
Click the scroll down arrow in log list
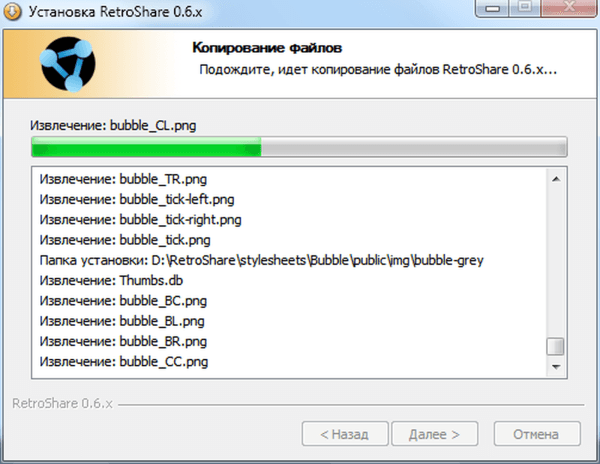[556, 367]
